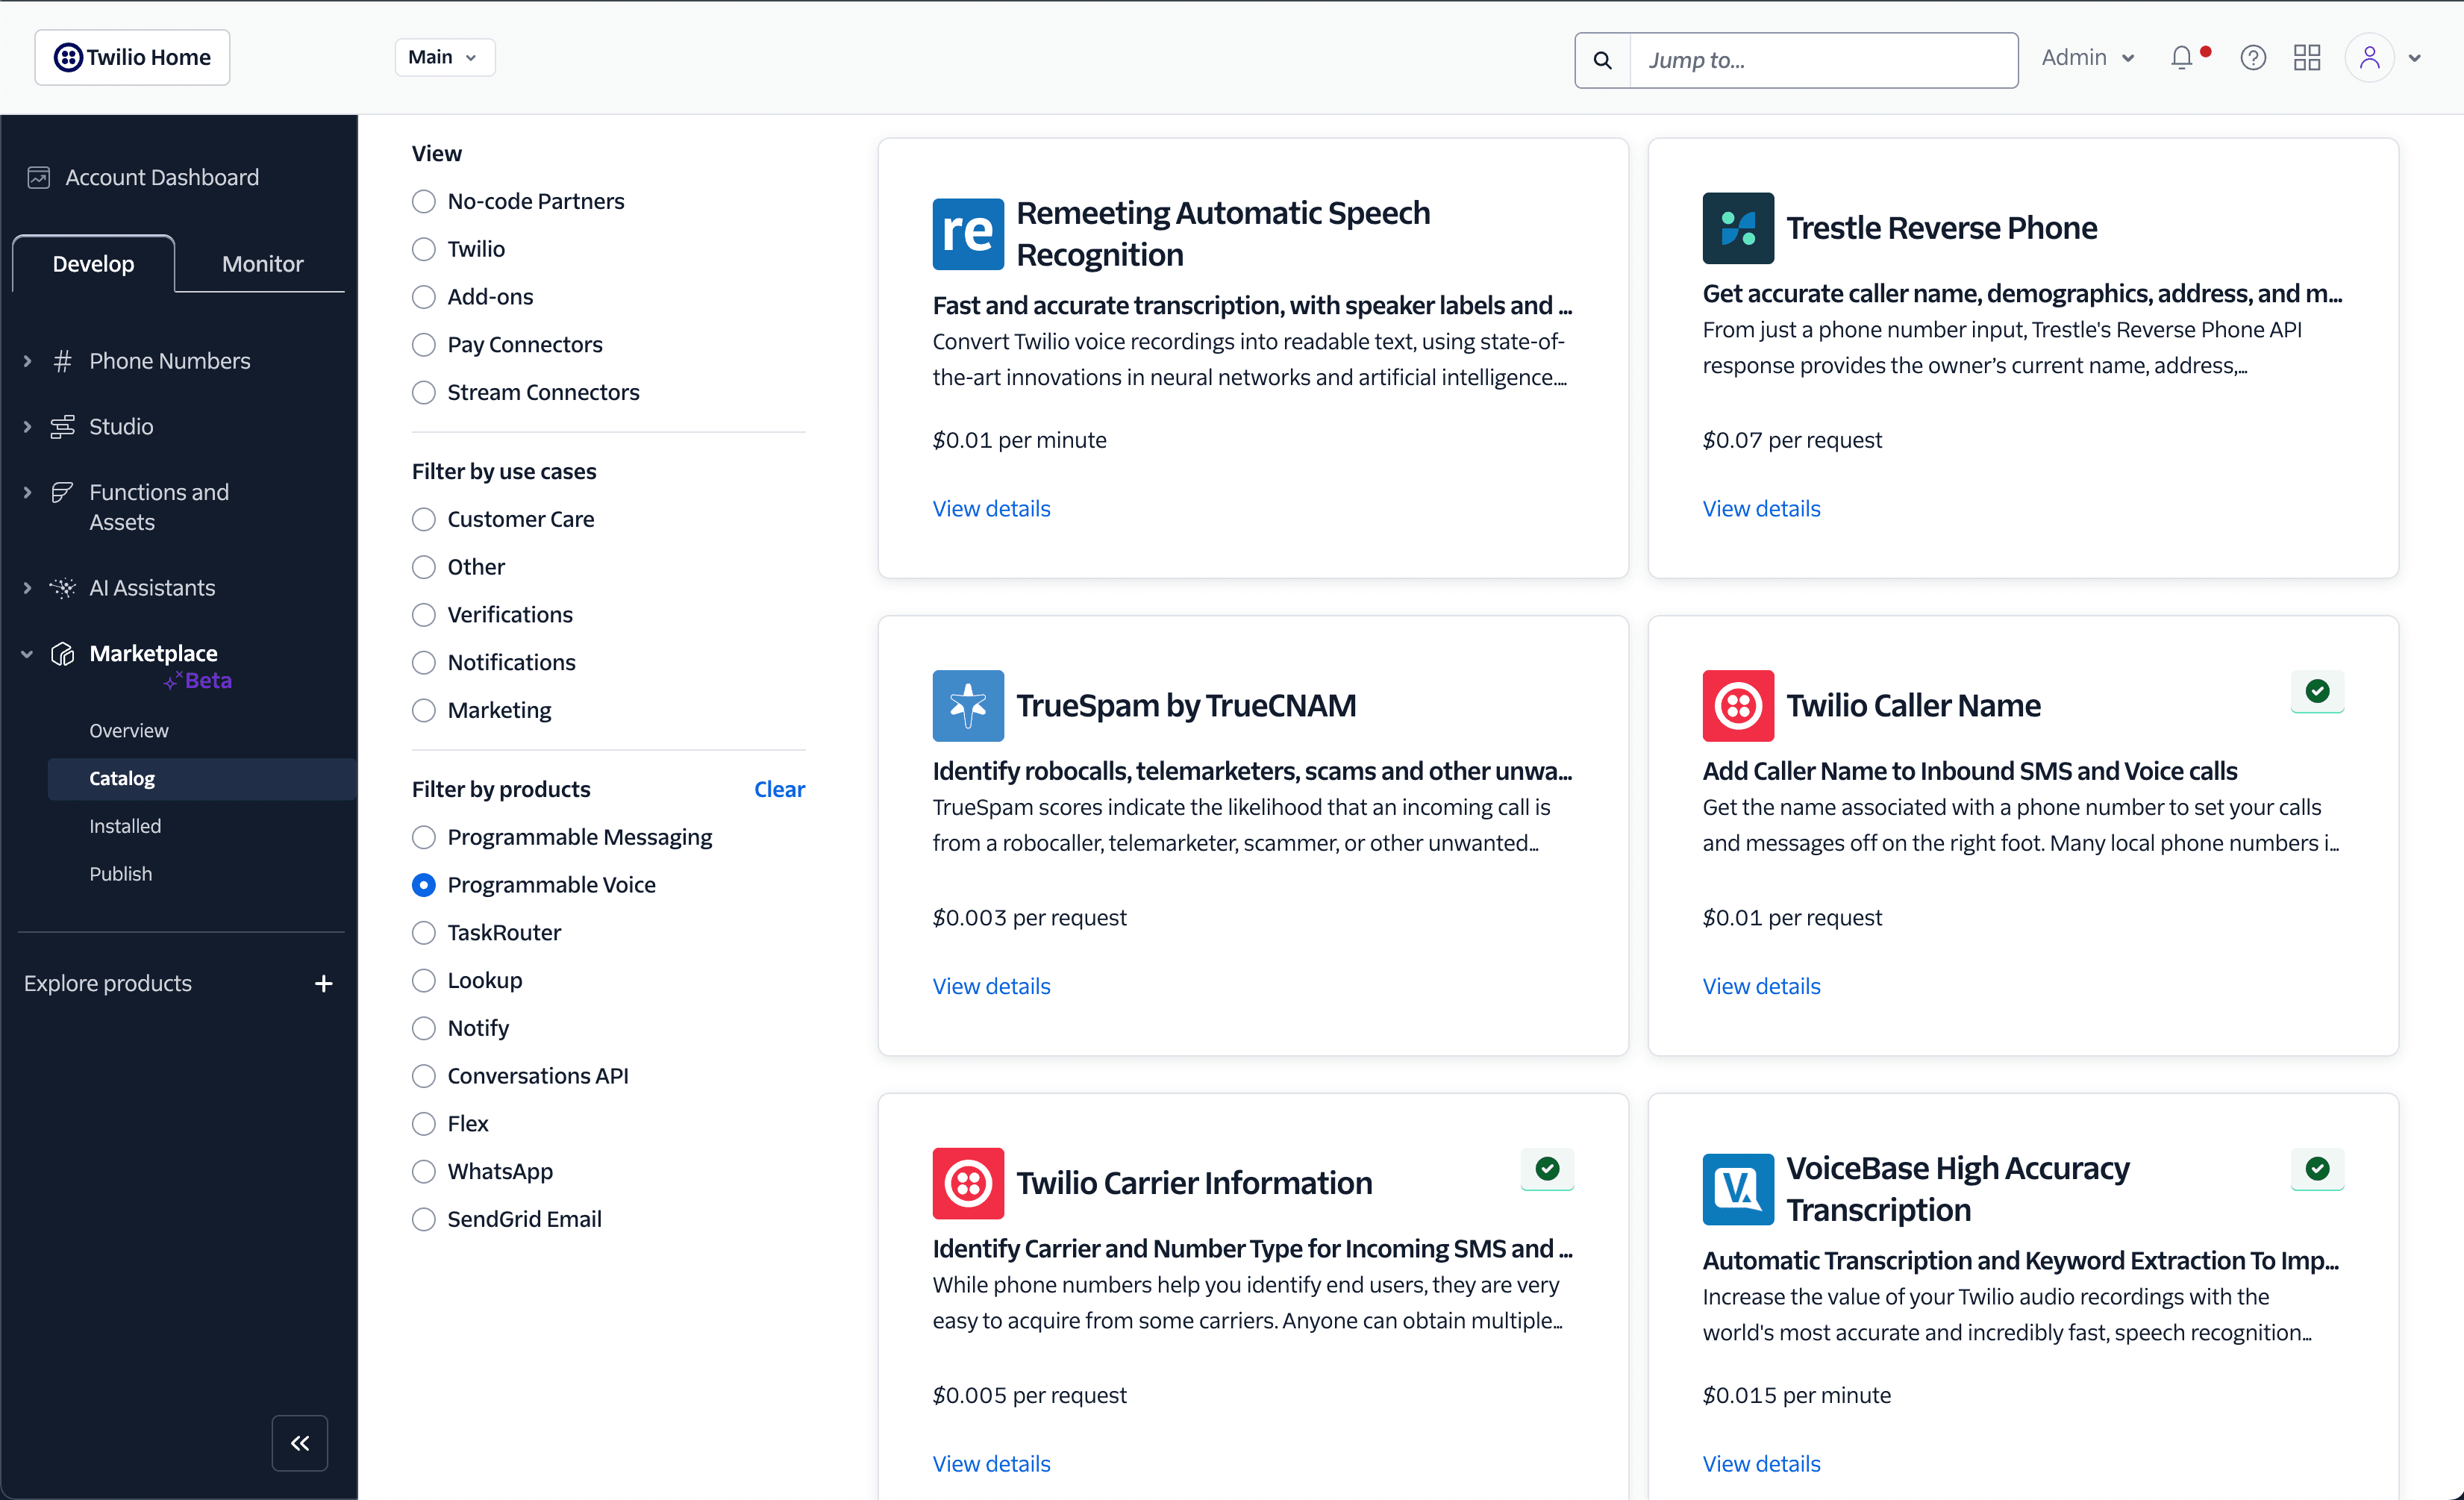
Task: Open the notifications bell
Action: [x=2182, y=57]
